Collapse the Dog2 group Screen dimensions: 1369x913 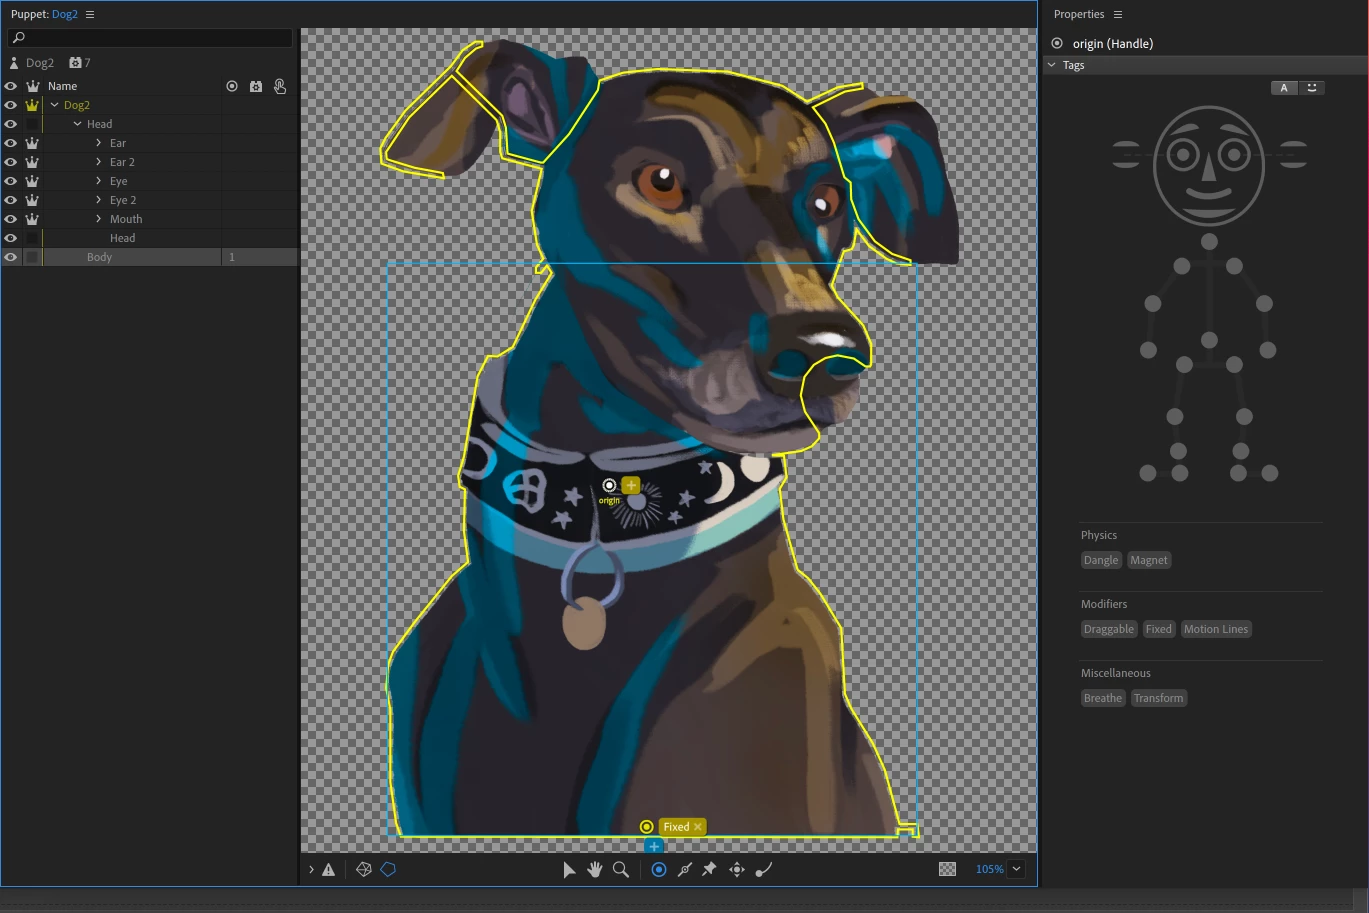pyautogui.click(x=55, y=105)
